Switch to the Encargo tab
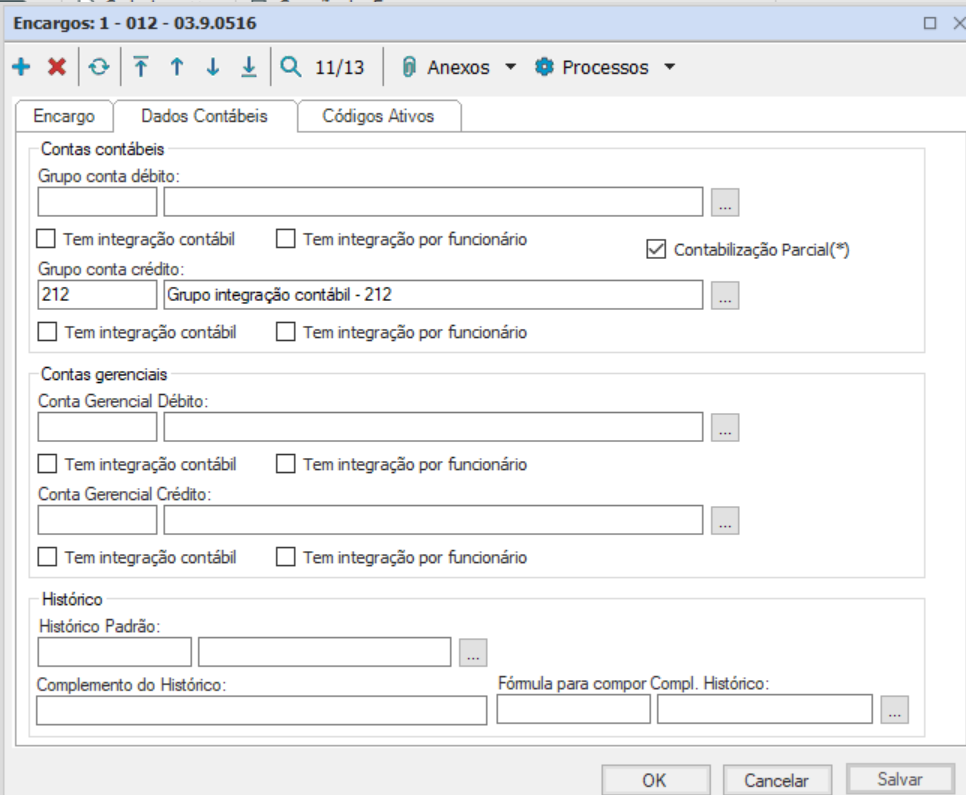 click(x=64, y=116)
